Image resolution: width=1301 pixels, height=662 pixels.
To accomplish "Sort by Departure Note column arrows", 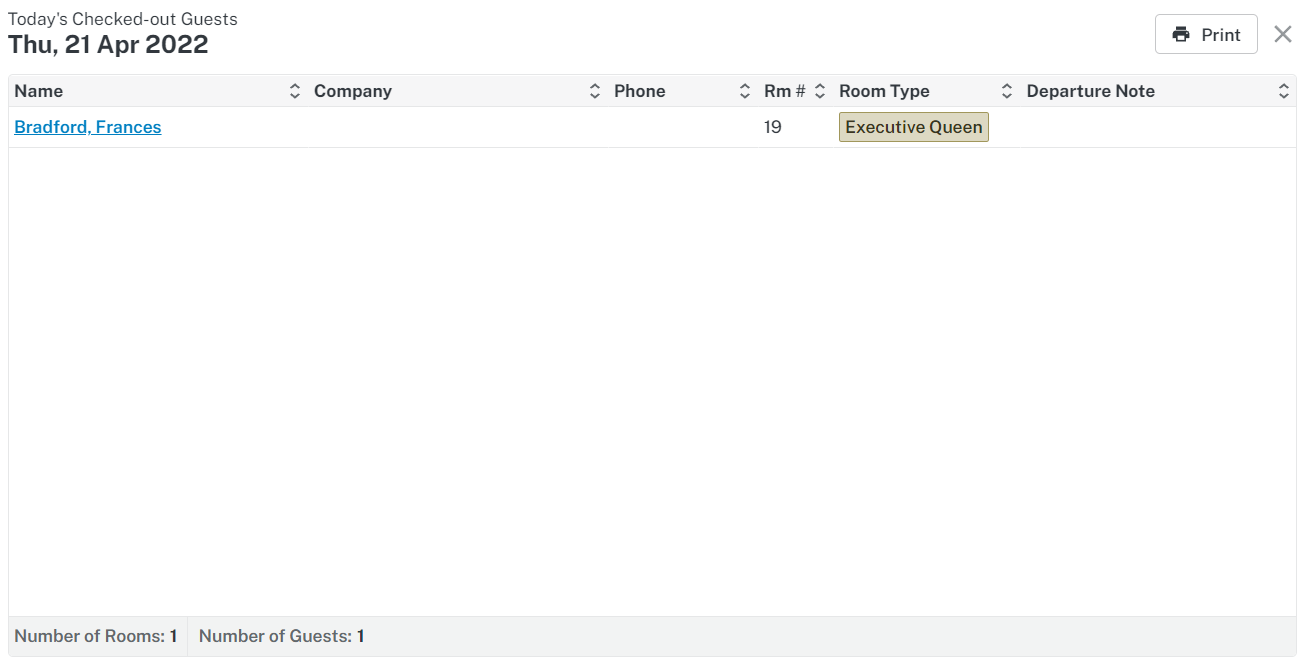I will pyautogui.click(x=1284, y=91).
